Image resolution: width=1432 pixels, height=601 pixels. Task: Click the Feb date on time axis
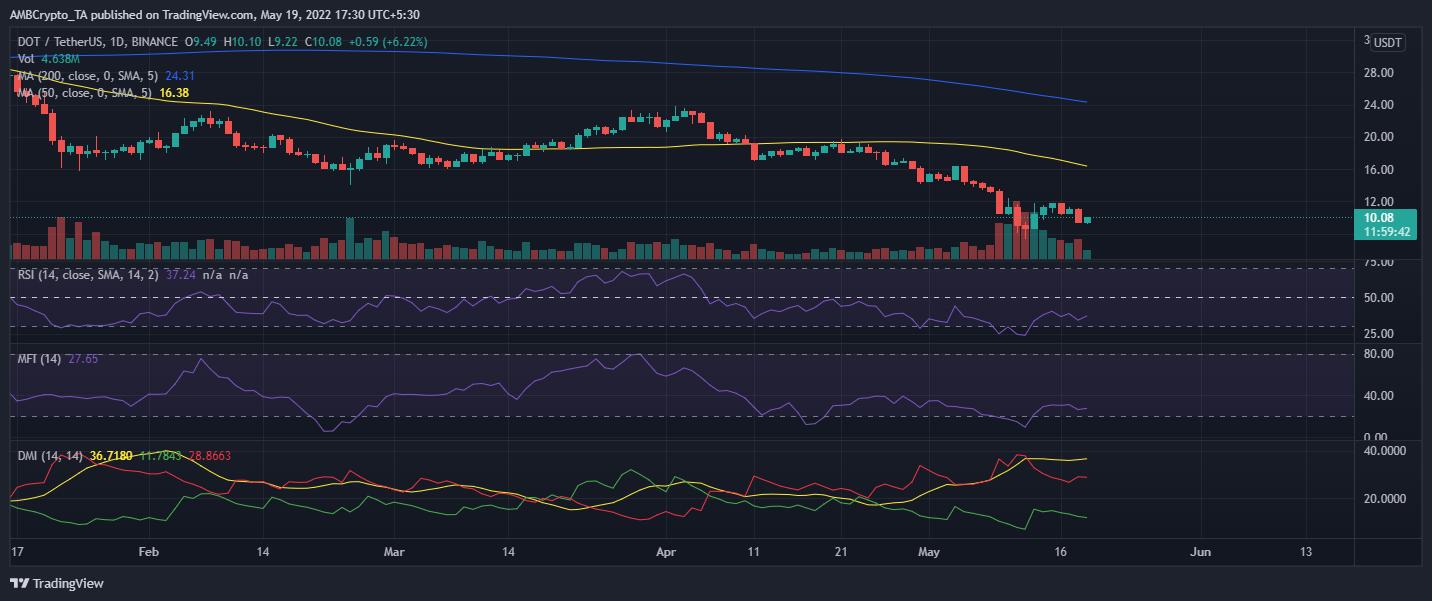(148, 552)
